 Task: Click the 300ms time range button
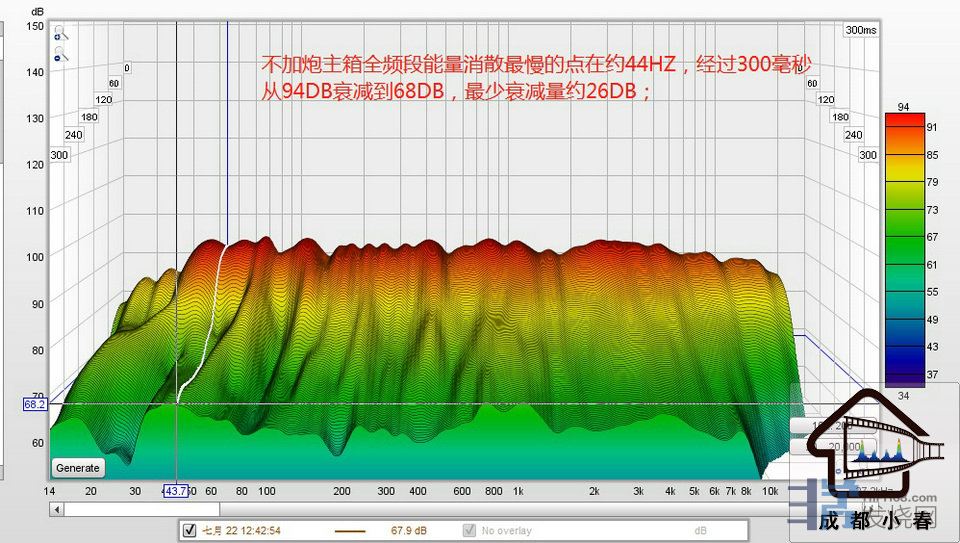pyautogui.click(x=860, y=30)
